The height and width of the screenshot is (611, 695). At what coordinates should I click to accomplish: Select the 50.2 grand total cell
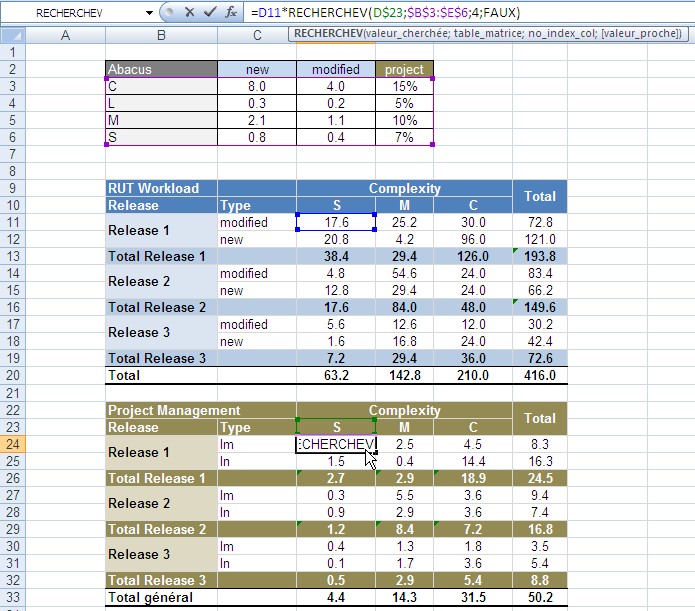point(540,597)
